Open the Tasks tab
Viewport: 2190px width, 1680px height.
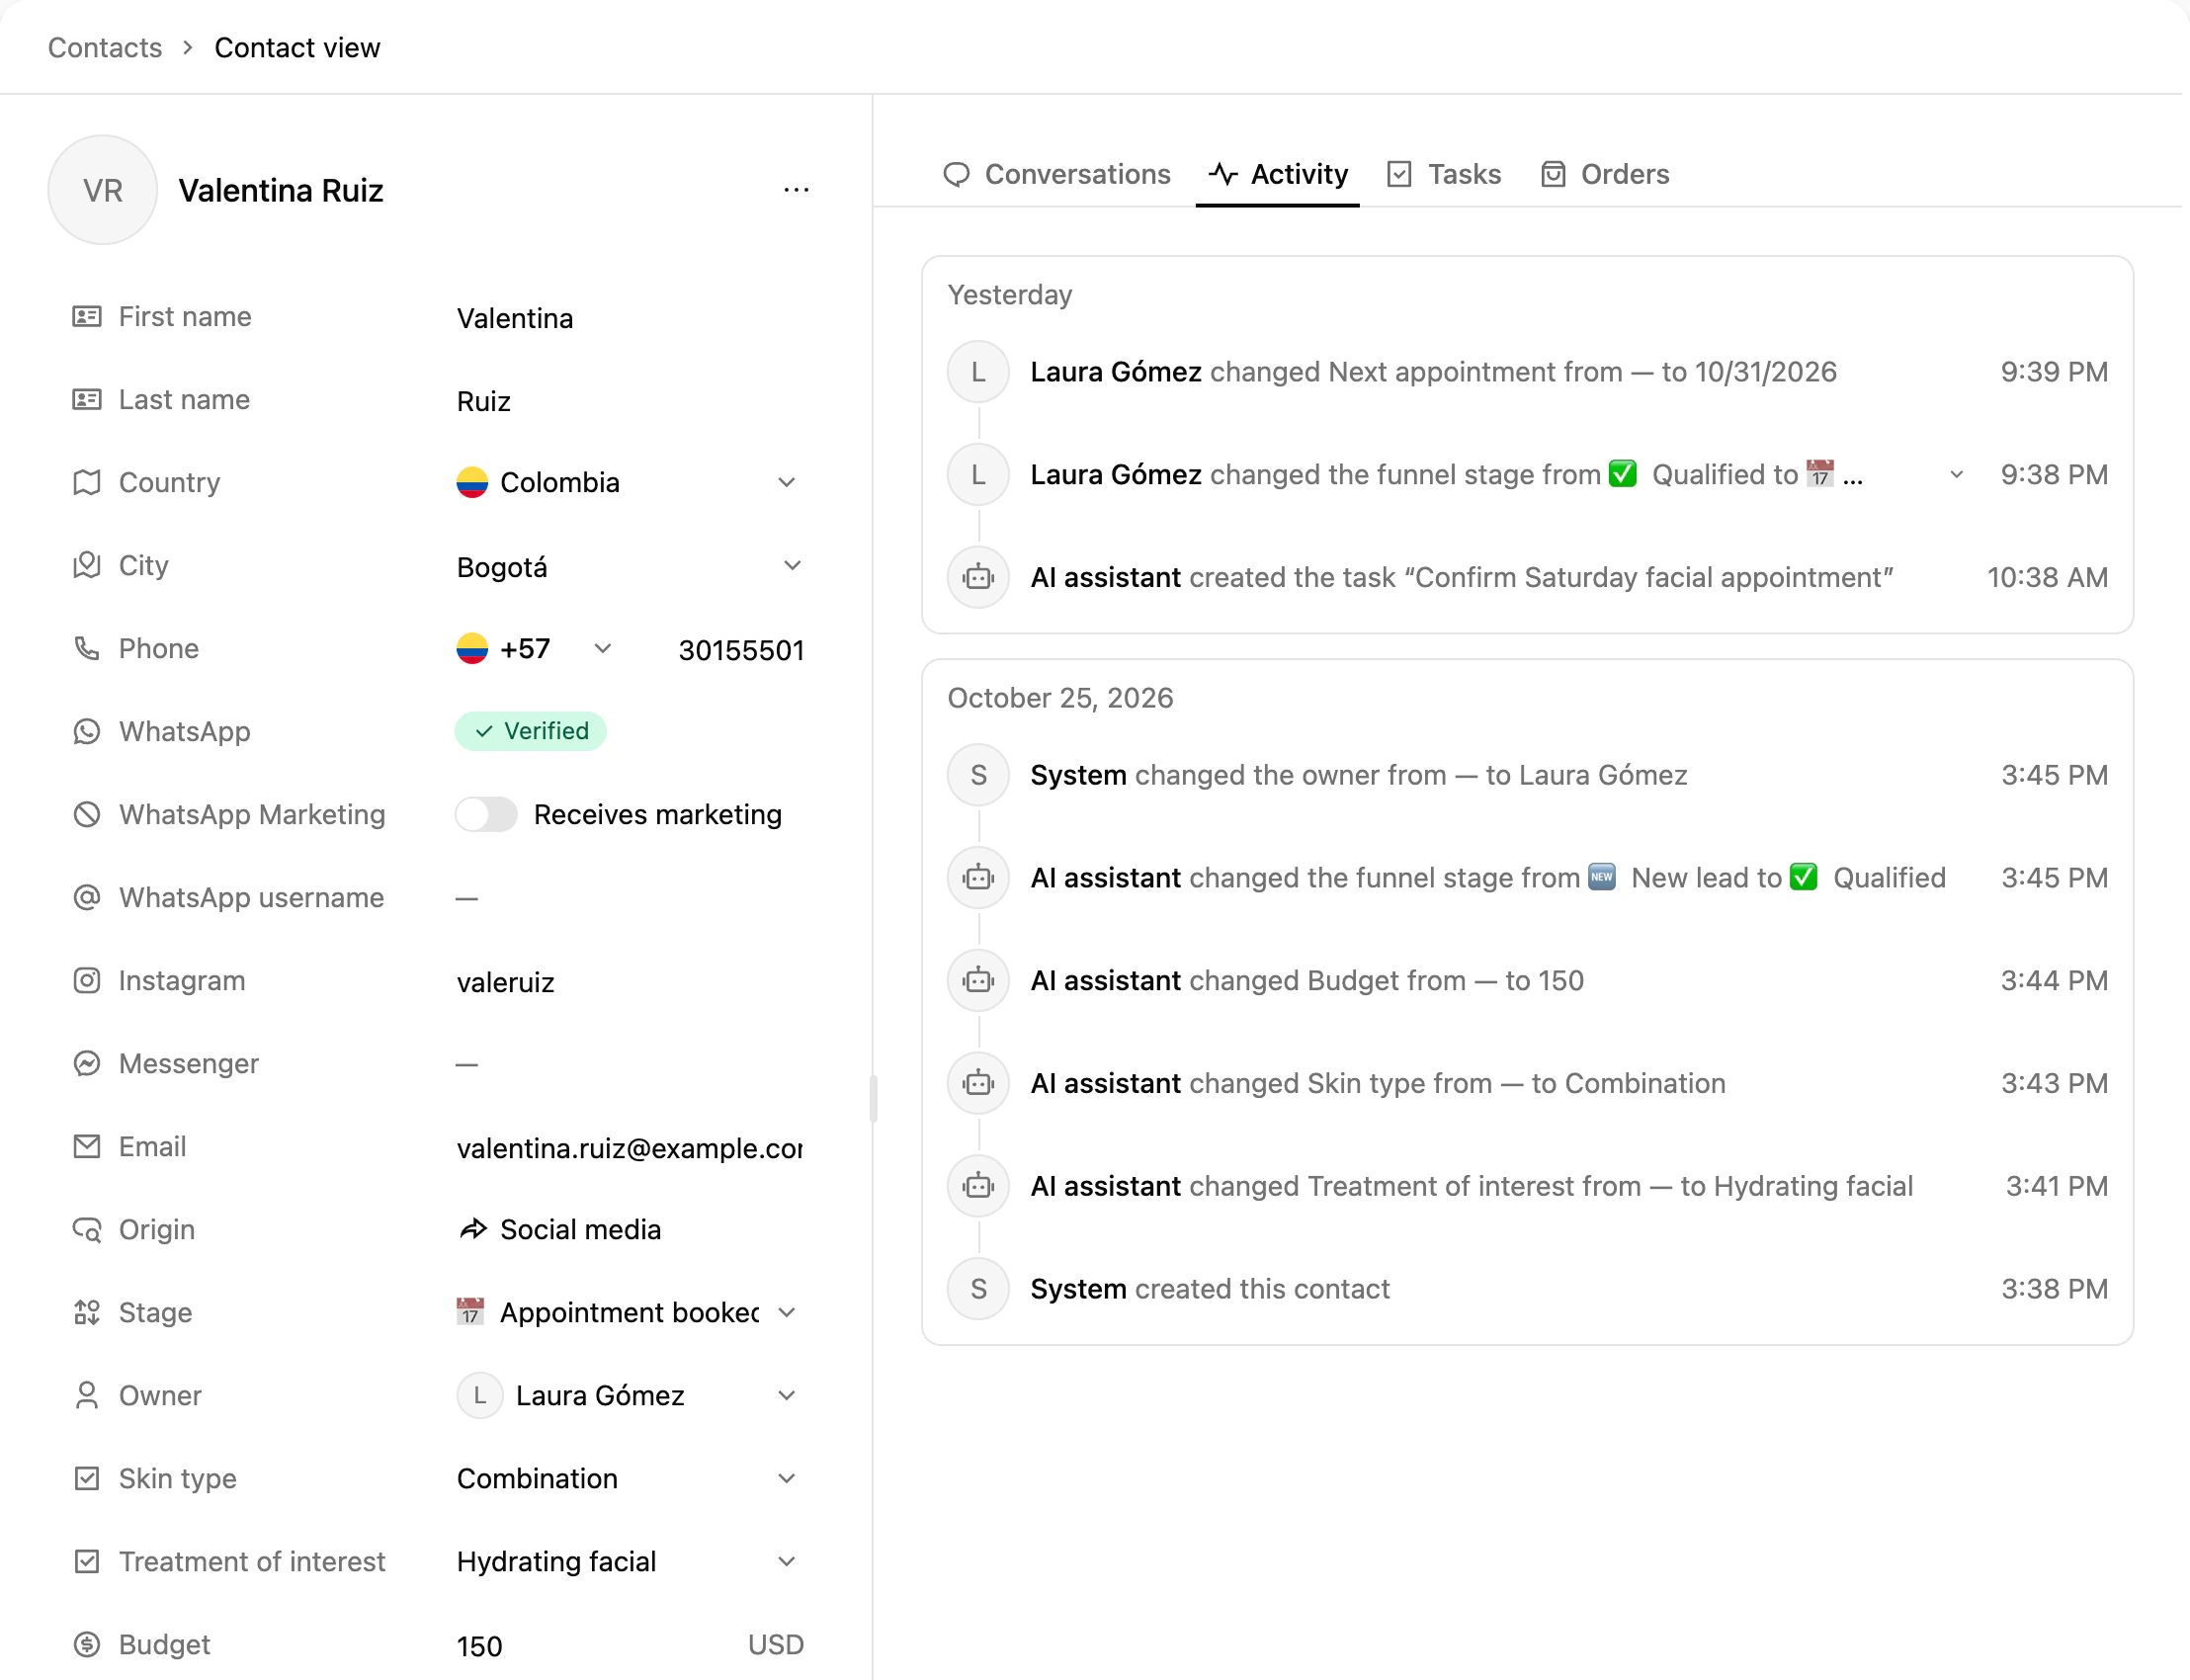click(1443, 174)
